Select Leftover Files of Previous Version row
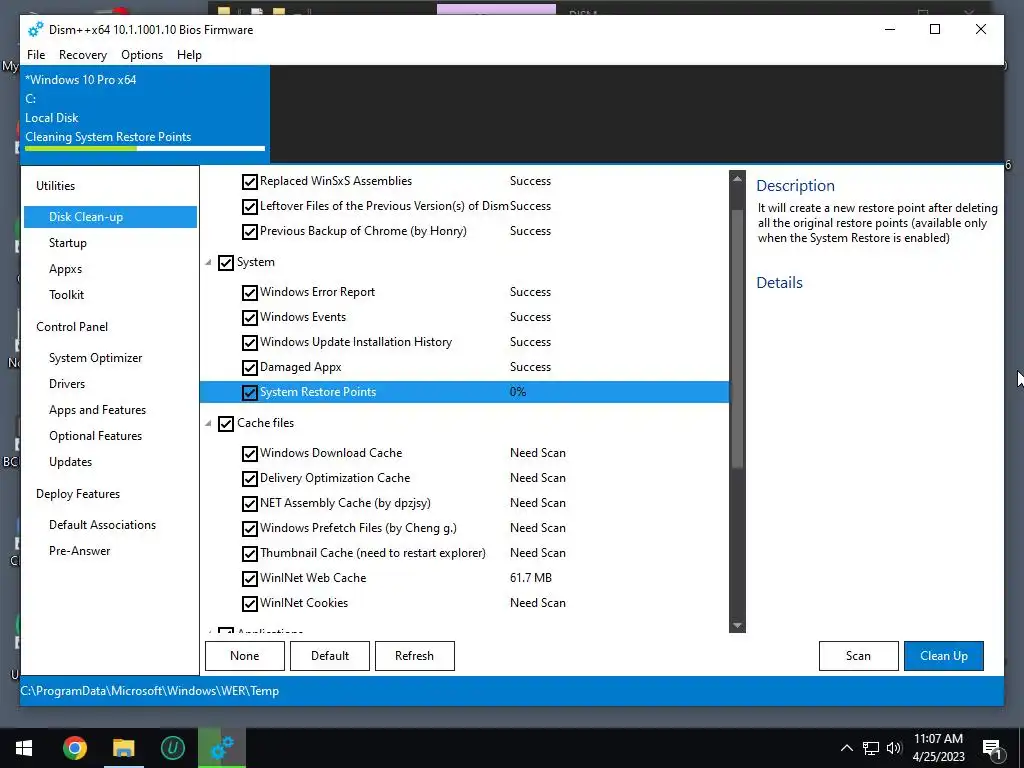The image size is (1024, 768). [464, 206]
